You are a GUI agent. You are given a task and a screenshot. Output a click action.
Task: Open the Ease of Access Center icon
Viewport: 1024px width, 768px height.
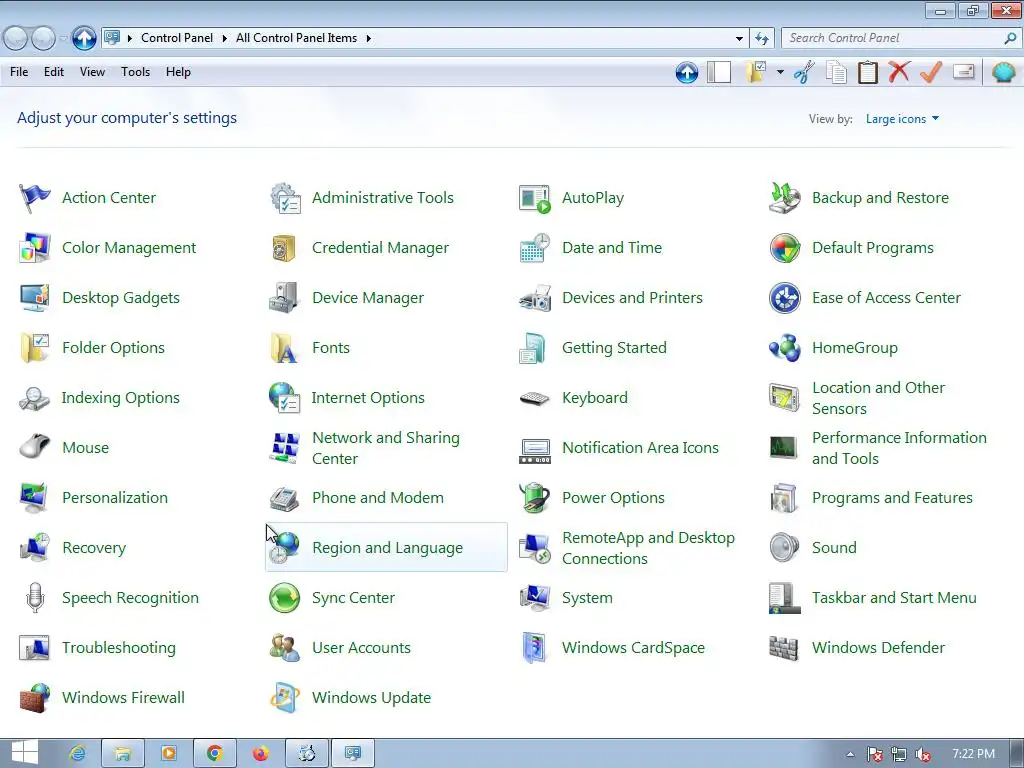[784, 298]
